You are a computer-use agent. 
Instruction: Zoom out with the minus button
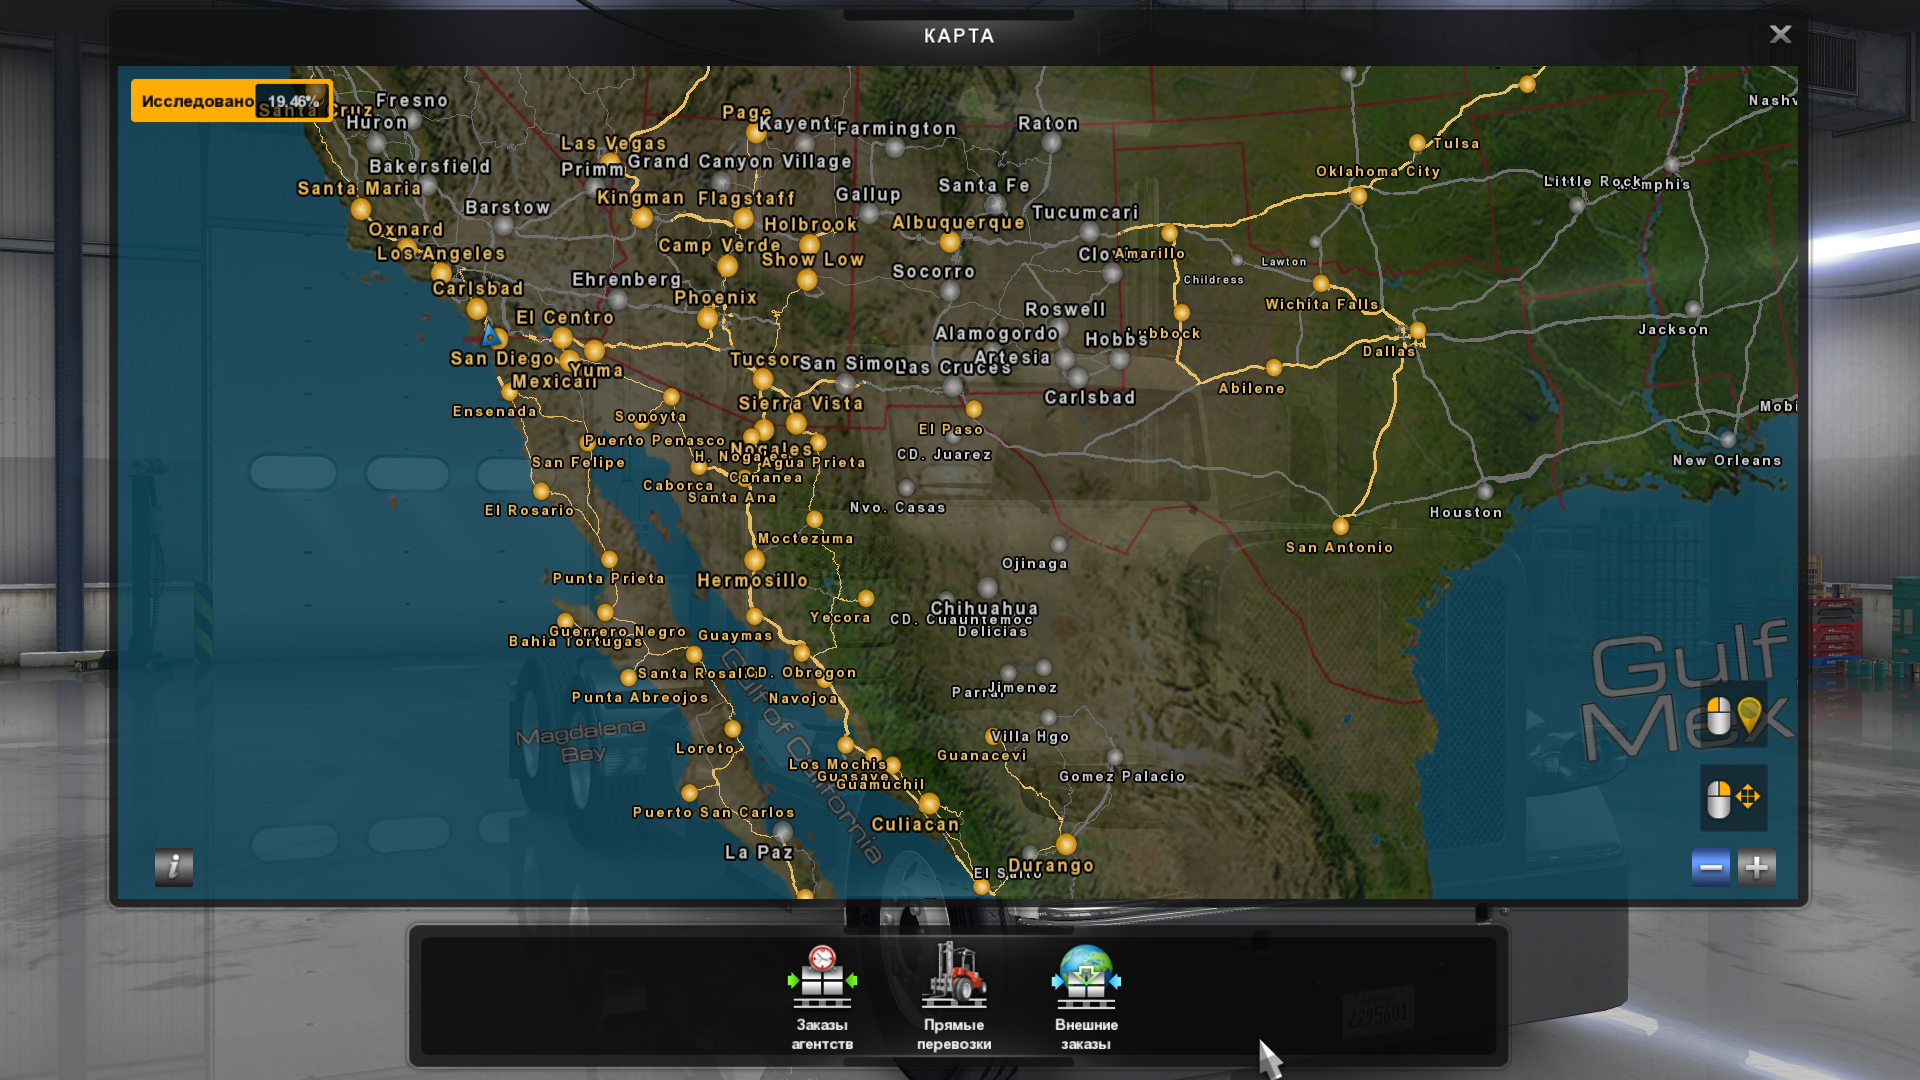(x=1711, y=867)
